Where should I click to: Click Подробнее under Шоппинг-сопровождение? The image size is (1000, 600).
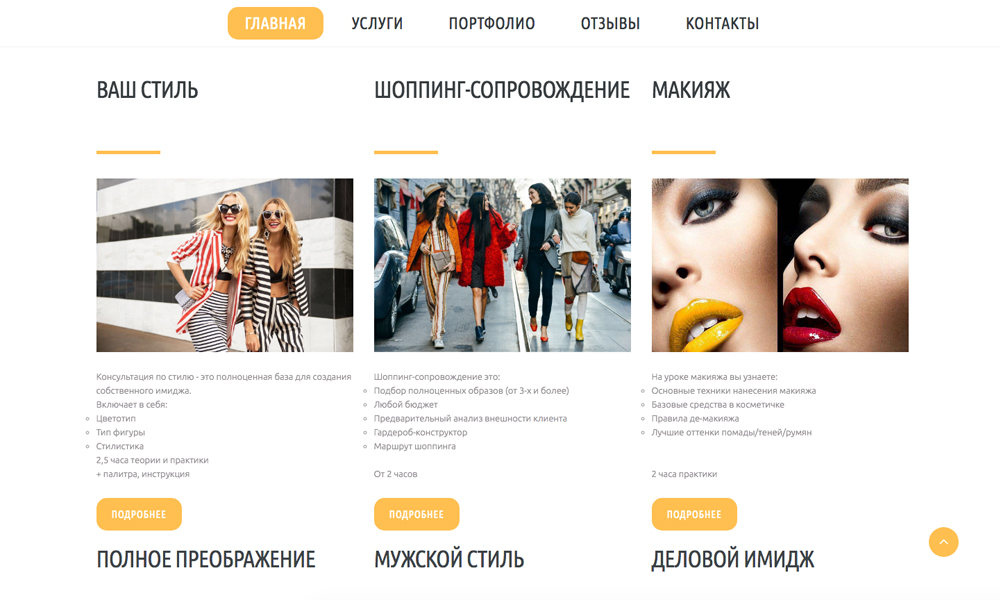coord(416,514)
